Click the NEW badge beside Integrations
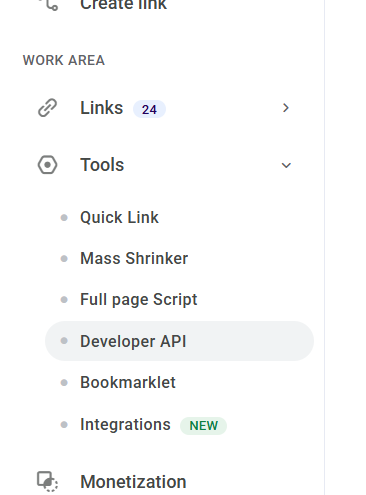366x495 pixels. click(203, 426)
